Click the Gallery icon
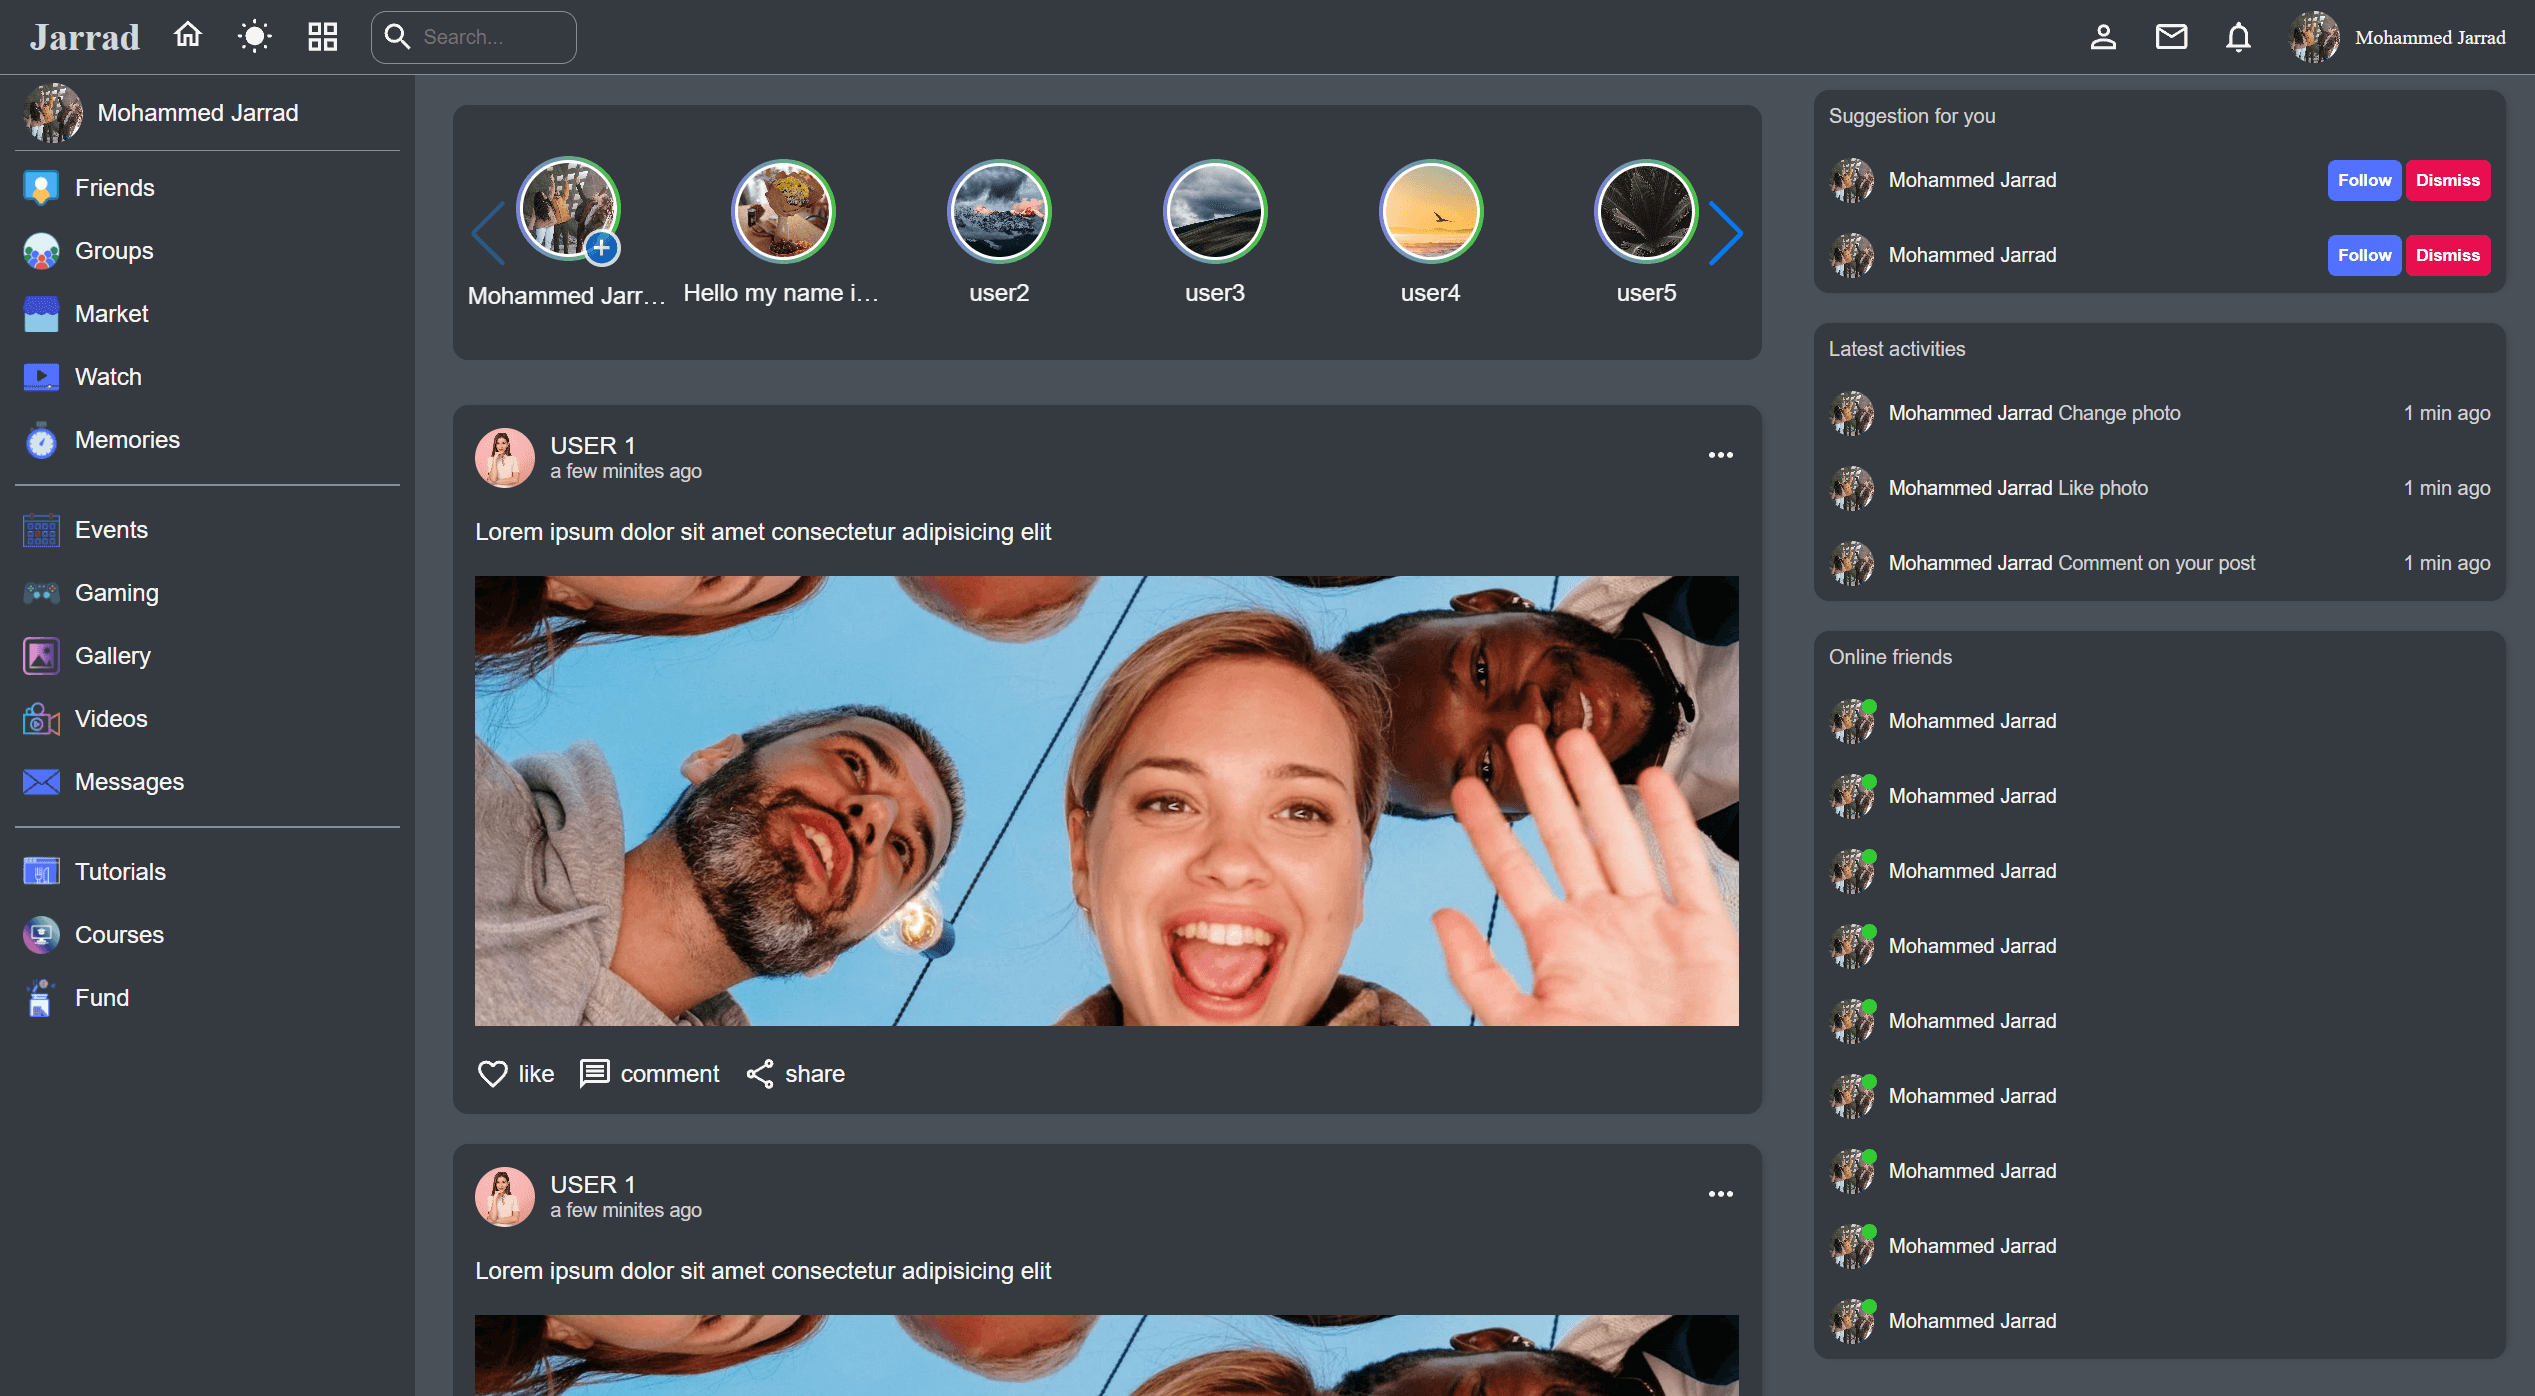This screenshot has width=2535, height=1396. tap(41, 656)
